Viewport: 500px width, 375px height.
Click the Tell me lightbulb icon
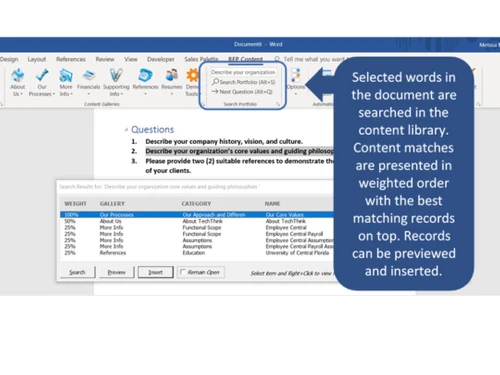tap(277, 59)
